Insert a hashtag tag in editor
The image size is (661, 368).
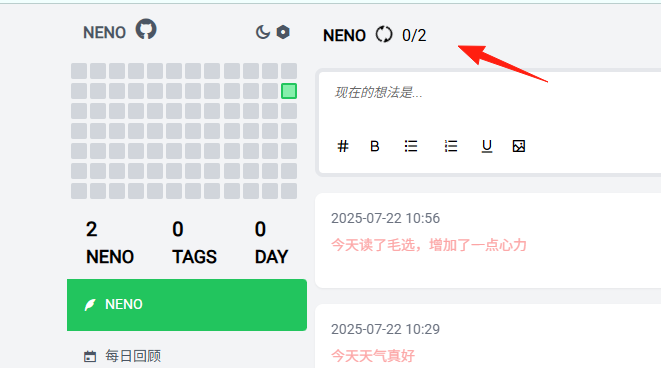click(343, 146)
